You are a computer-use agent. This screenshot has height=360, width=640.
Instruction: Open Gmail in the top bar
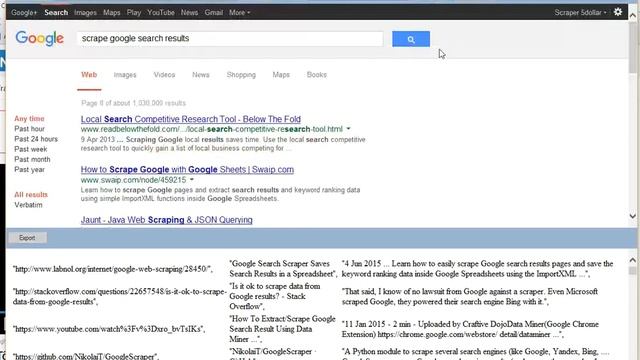pyautogui.click(x=213, y=13)
